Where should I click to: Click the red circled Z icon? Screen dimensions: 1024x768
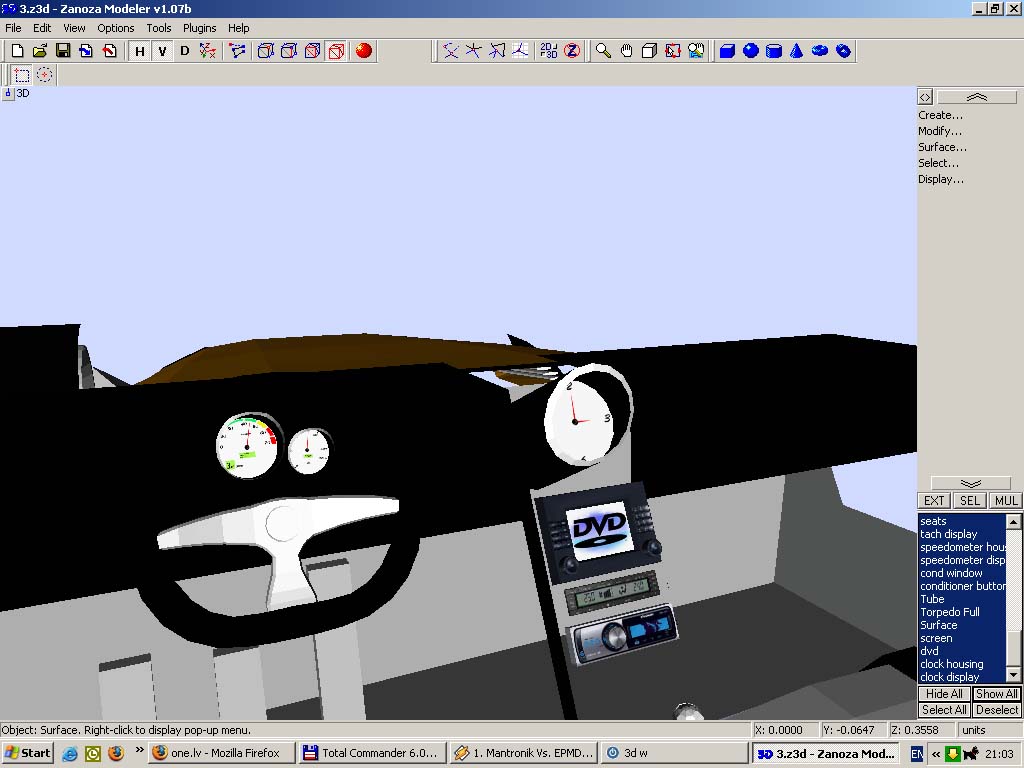[572, 51]
